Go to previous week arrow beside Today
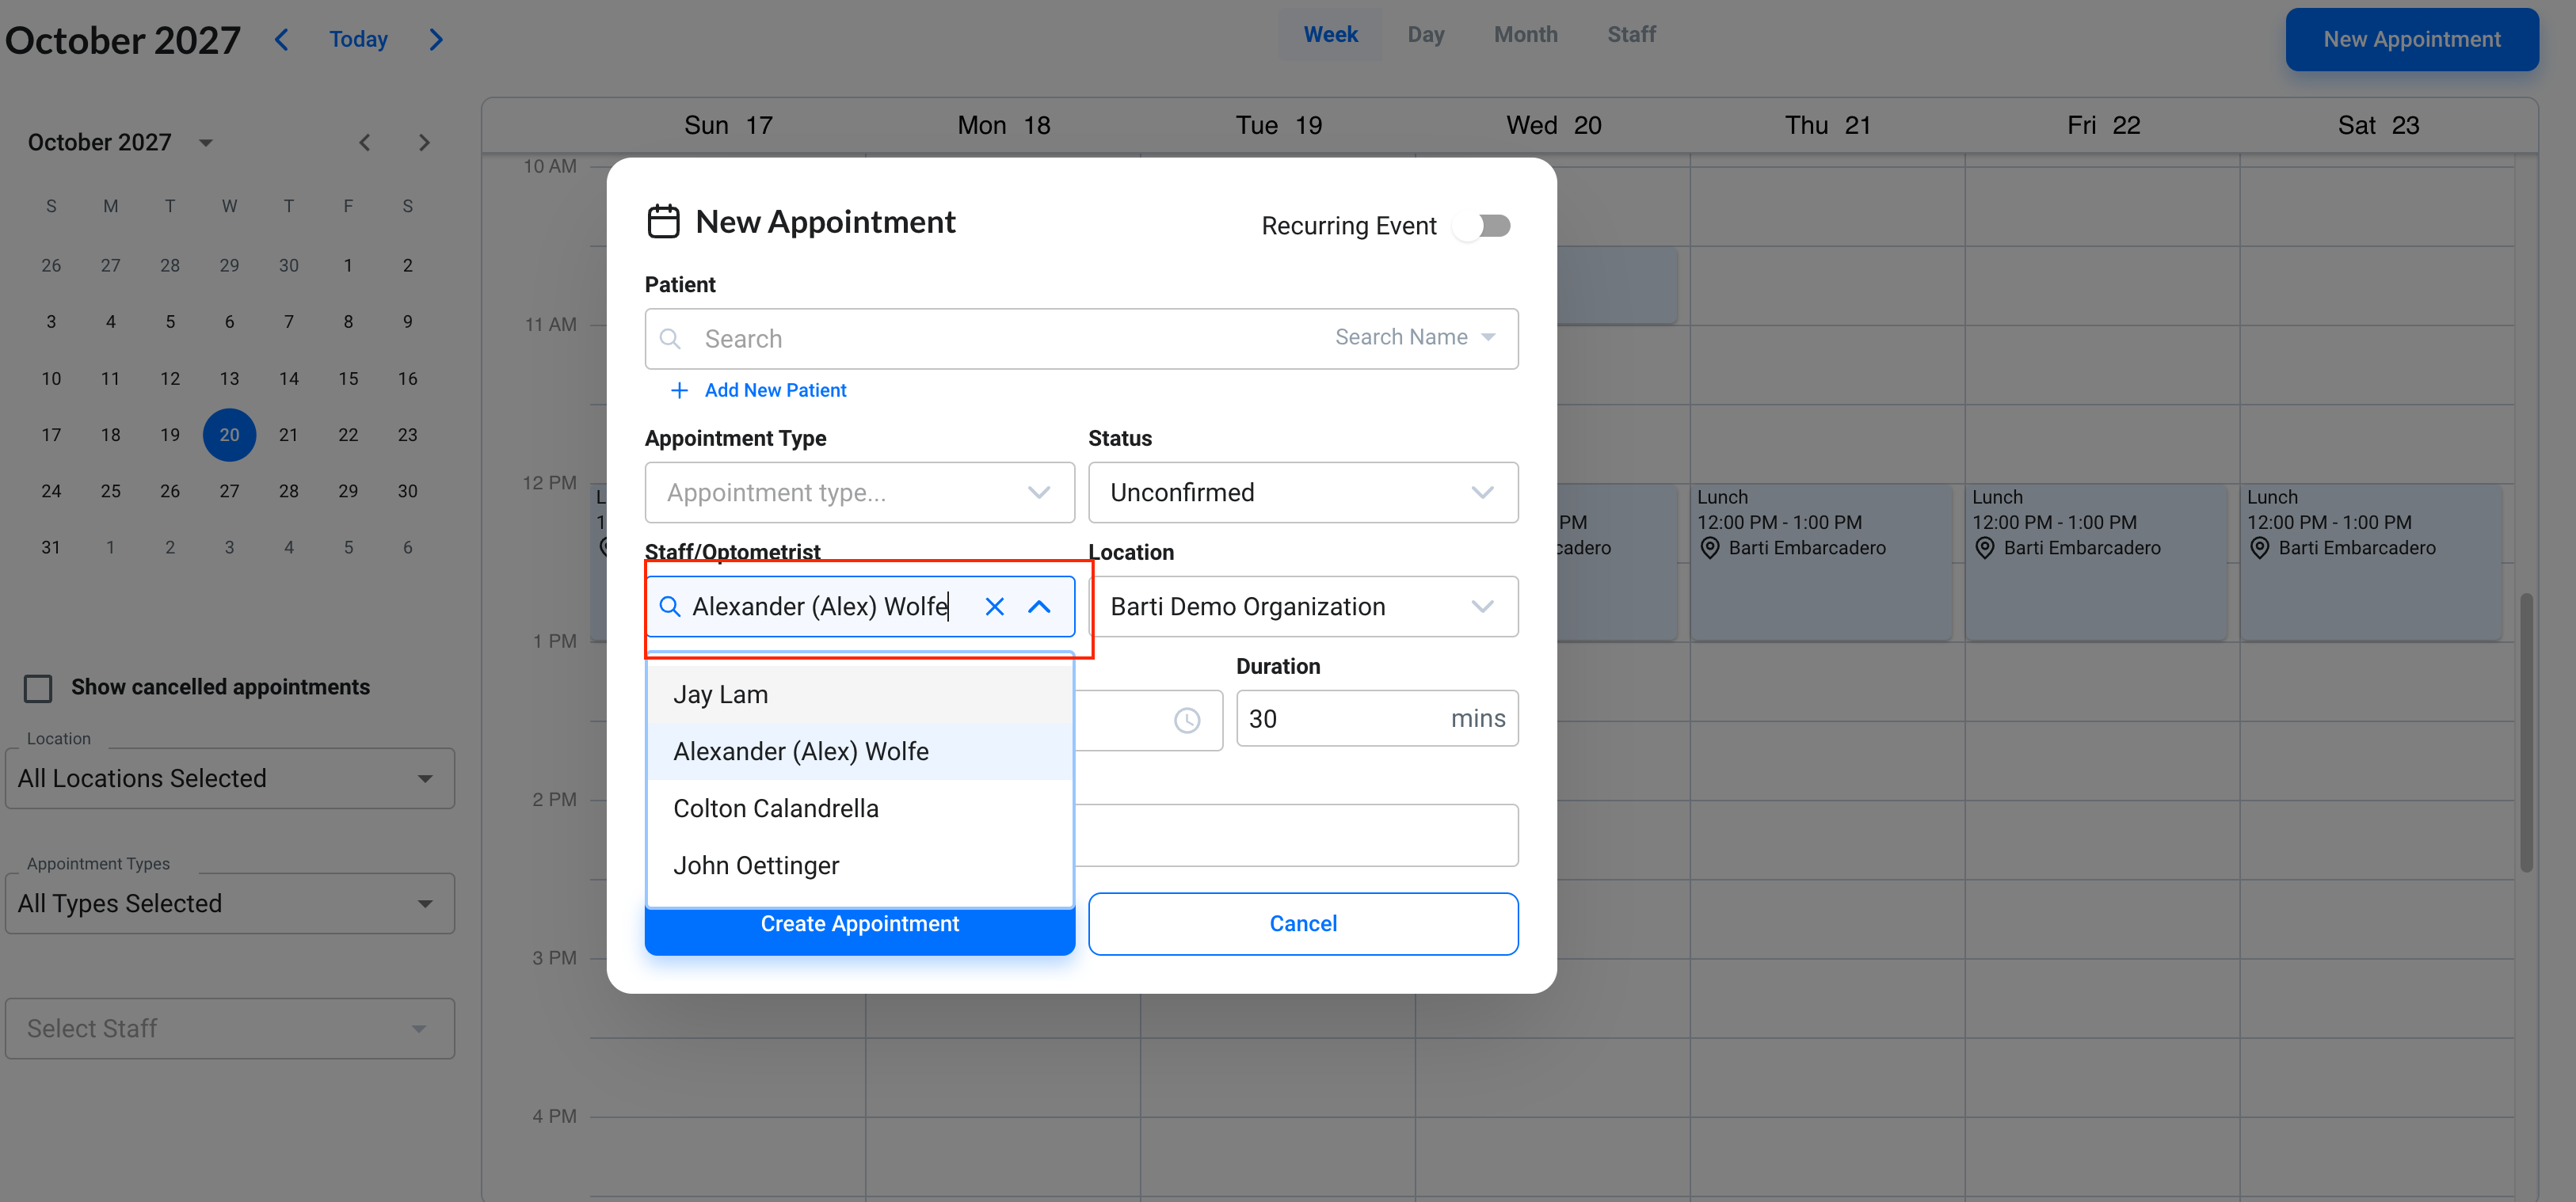 click(x=282, y=39)
